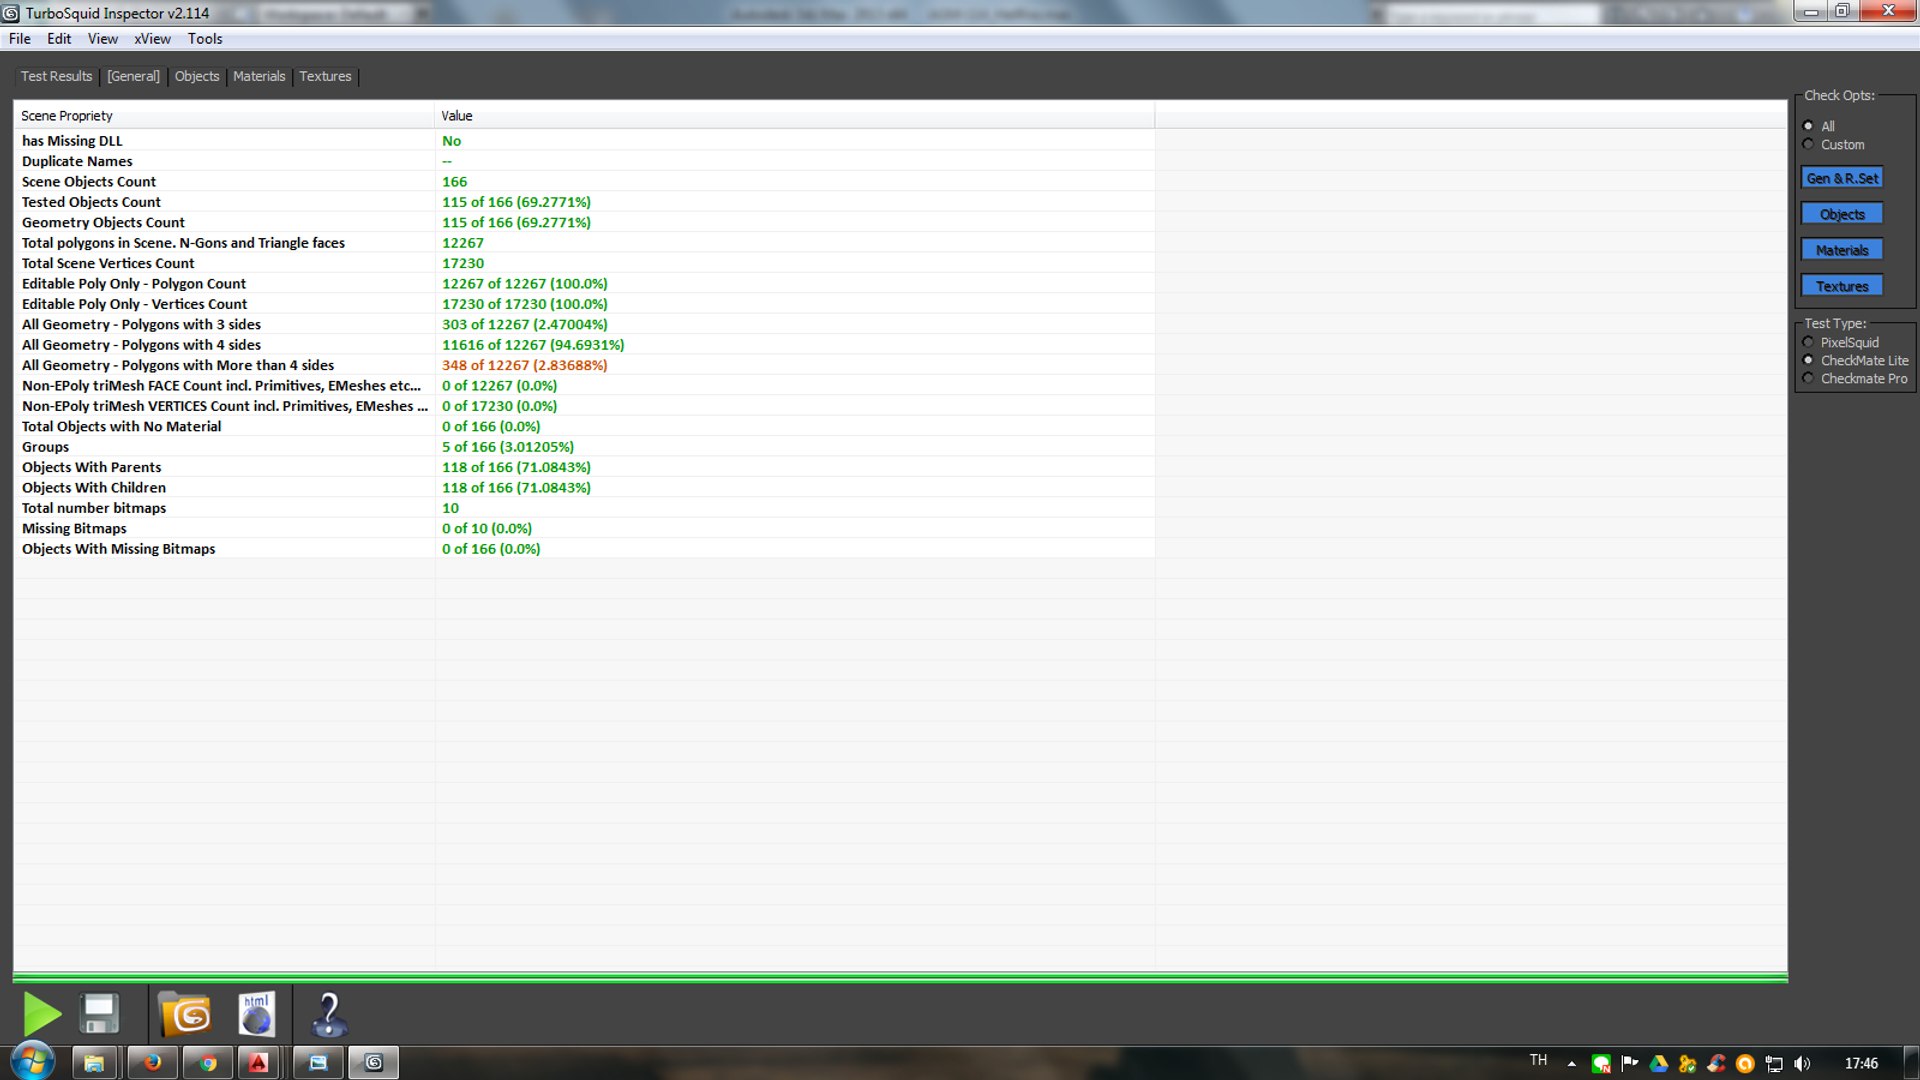This screenshot has height=1080, width=1920.
Task: Click the blue Textures check button
Action: click(x=1842, y=286)
